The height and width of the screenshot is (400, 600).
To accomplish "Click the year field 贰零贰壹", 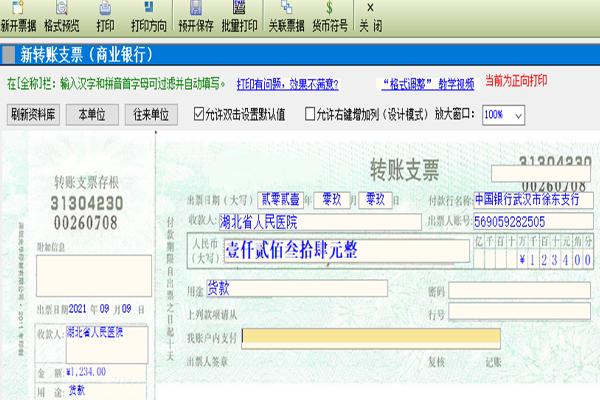I will (x=280, y=200).
